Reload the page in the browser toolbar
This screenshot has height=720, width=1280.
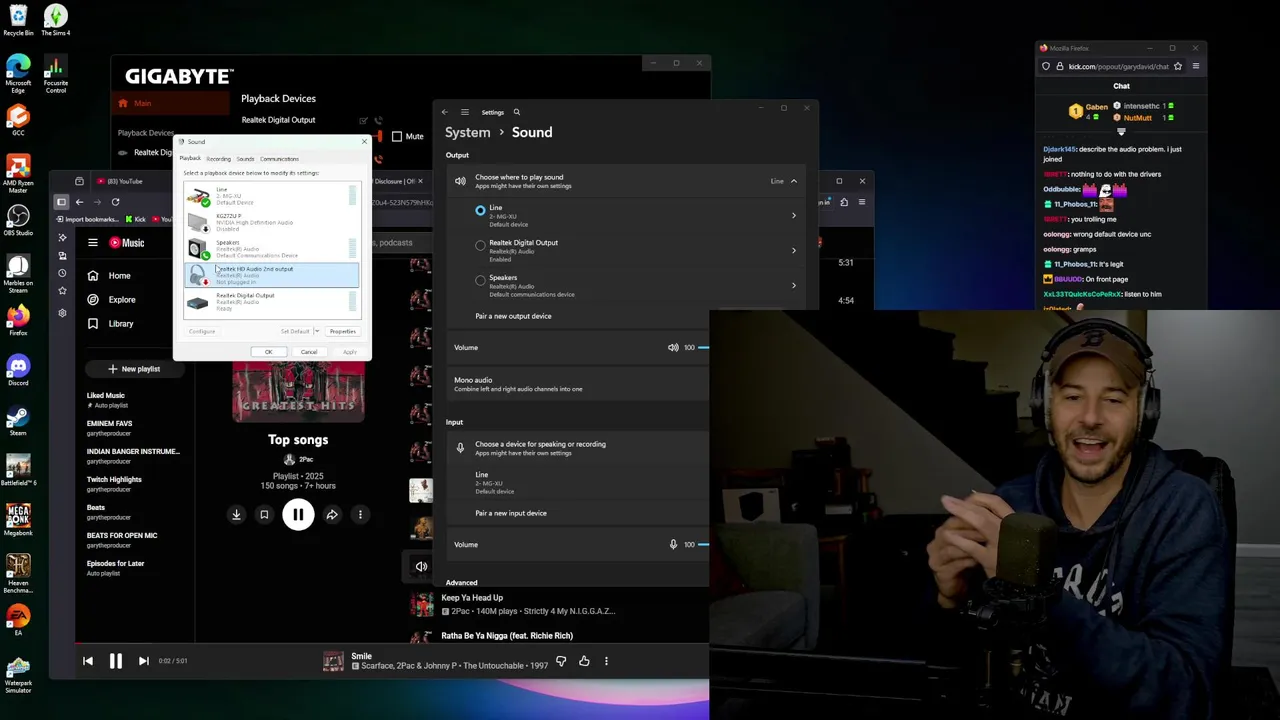click(x=115, y=202)
